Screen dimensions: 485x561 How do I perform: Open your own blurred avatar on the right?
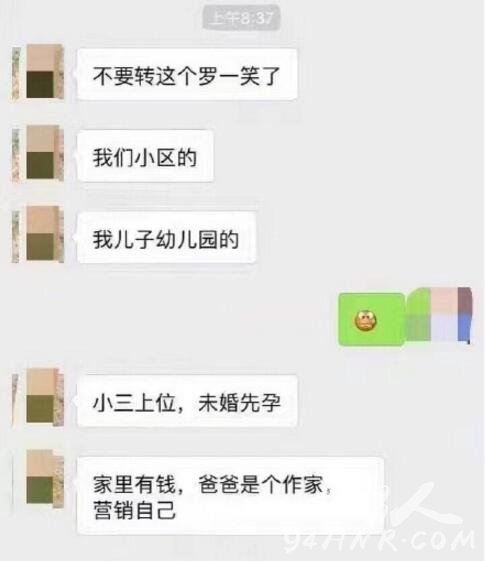pyautogui.click(x=439, y=314)
